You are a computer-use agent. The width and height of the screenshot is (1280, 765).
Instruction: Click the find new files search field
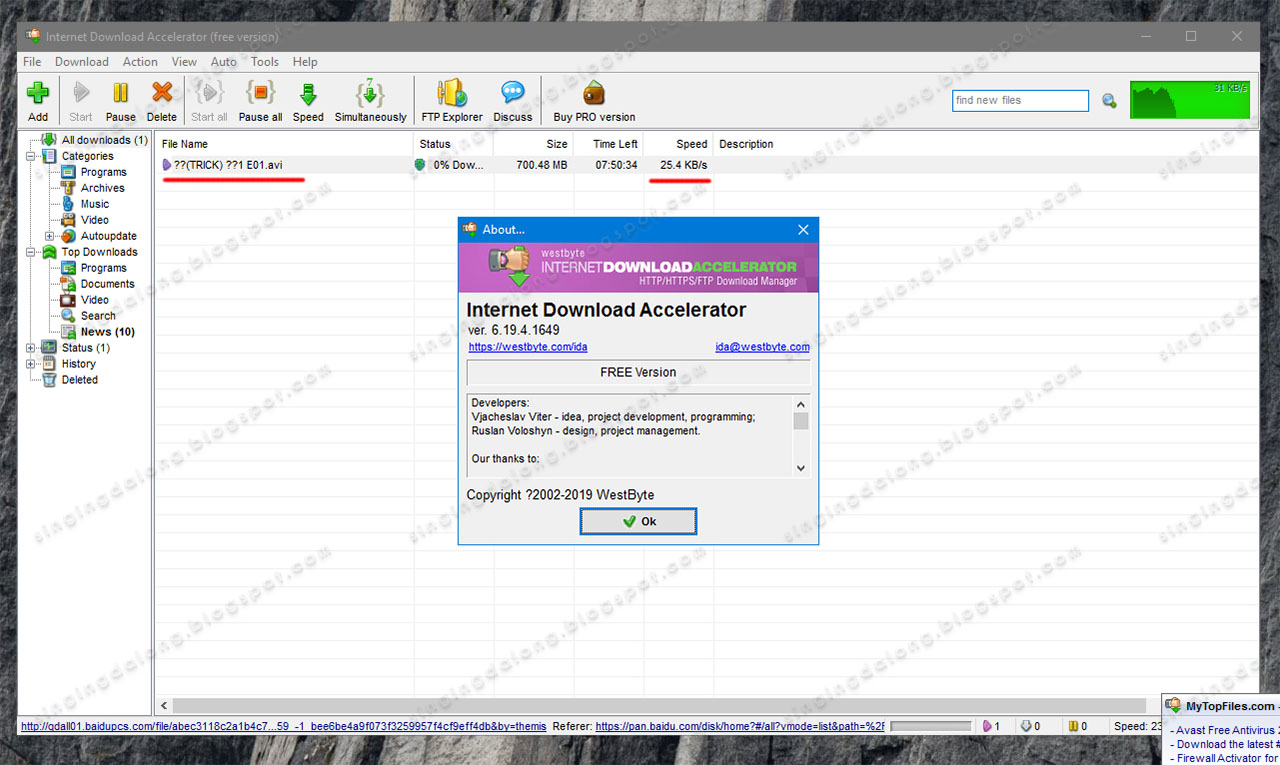1020,100
